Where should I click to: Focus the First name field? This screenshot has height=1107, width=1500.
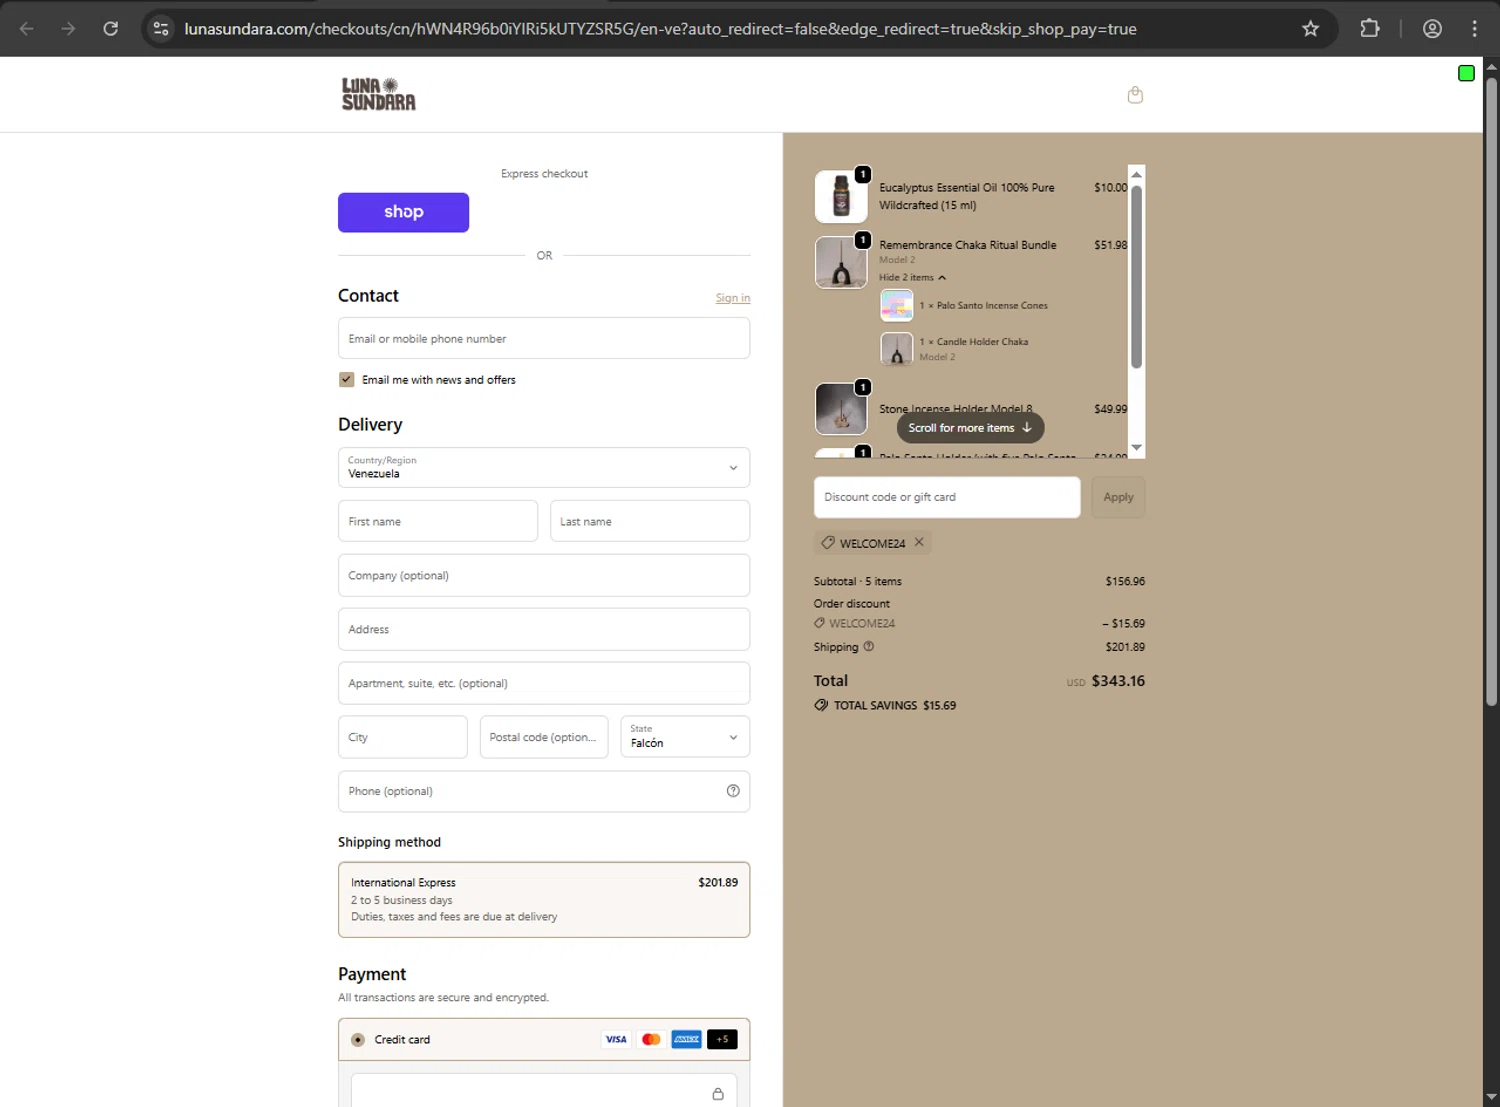(x=438, y=521)
